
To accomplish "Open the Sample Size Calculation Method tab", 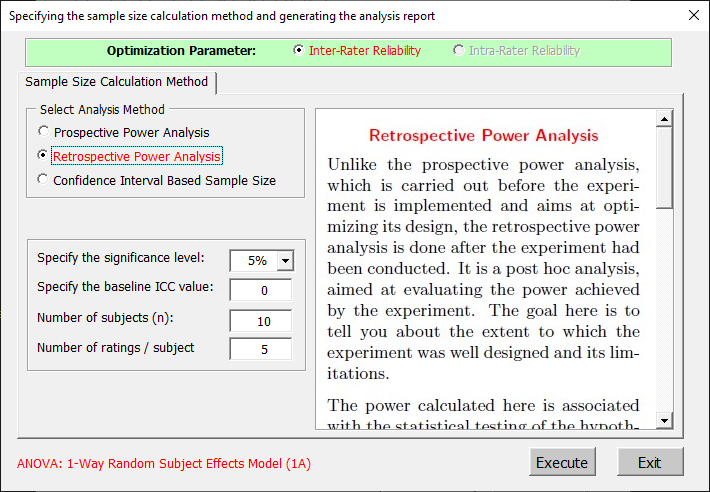I will click(117, 82).
